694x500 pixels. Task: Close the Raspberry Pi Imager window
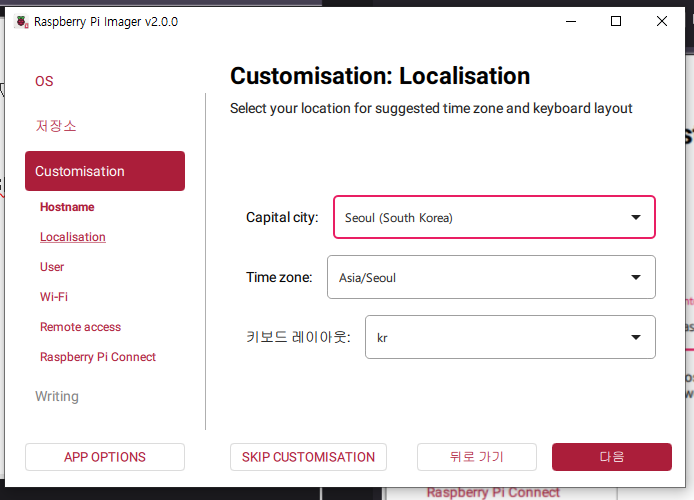click(x=662, y=21)
